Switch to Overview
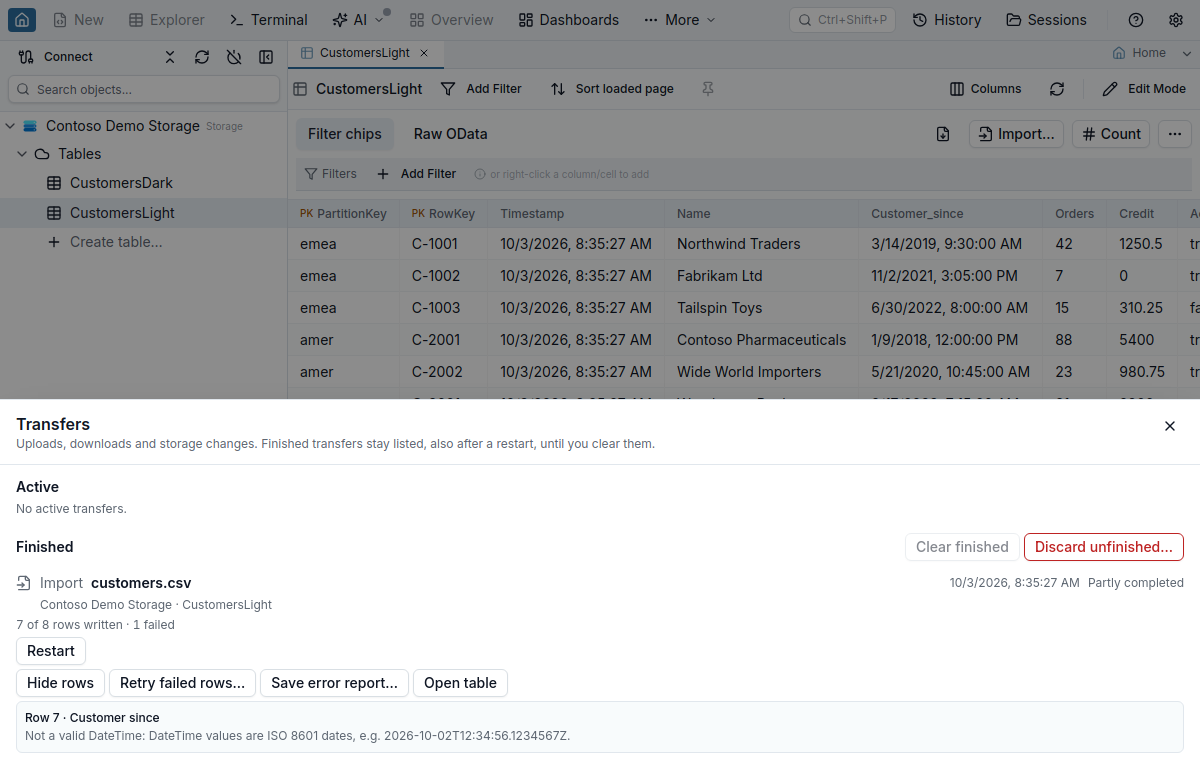 point(451,20)
